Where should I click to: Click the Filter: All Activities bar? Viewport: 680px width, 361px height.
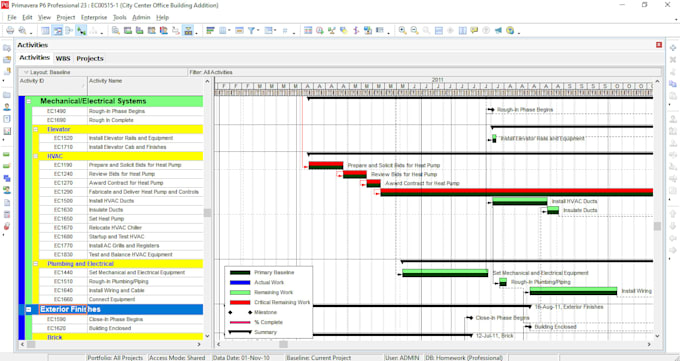(x=425, y=72)
